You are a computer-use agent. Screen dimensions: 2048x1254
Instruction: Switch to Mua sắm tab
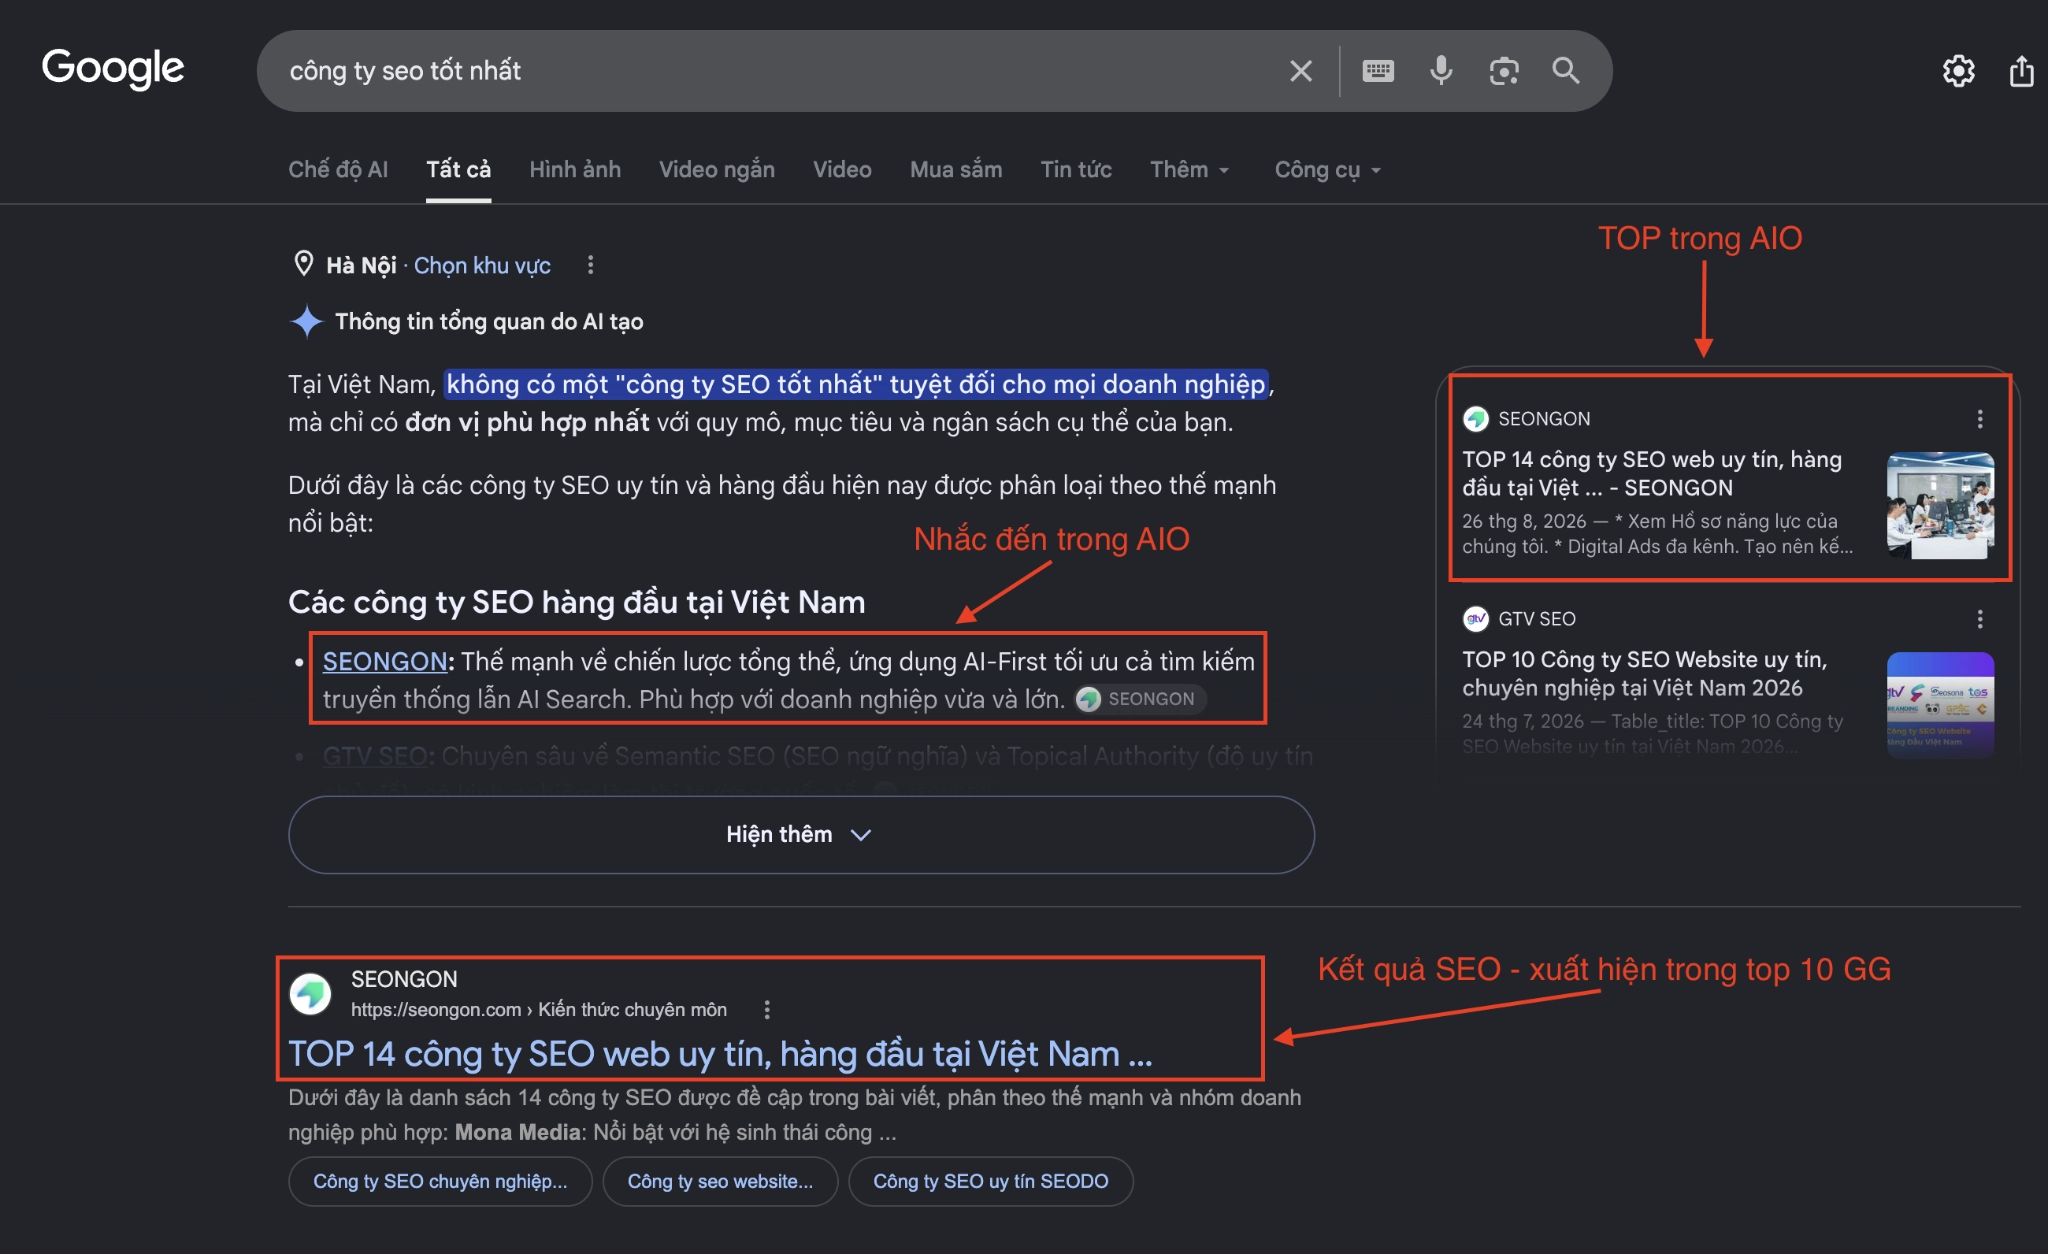(x=956, y=170)
